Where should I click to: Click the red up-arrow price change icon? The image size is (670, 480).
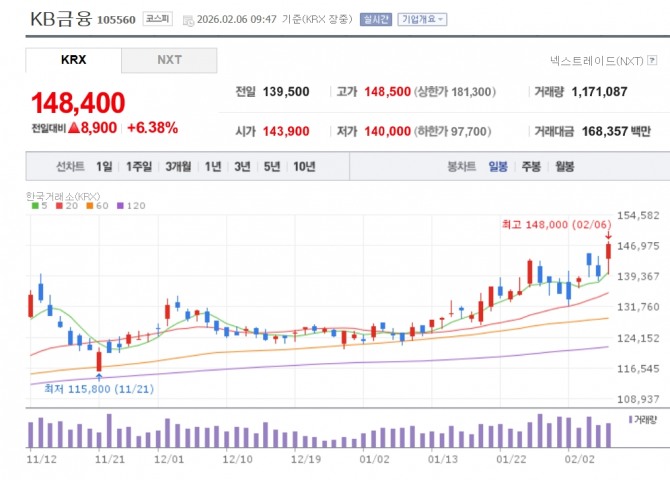75,128
